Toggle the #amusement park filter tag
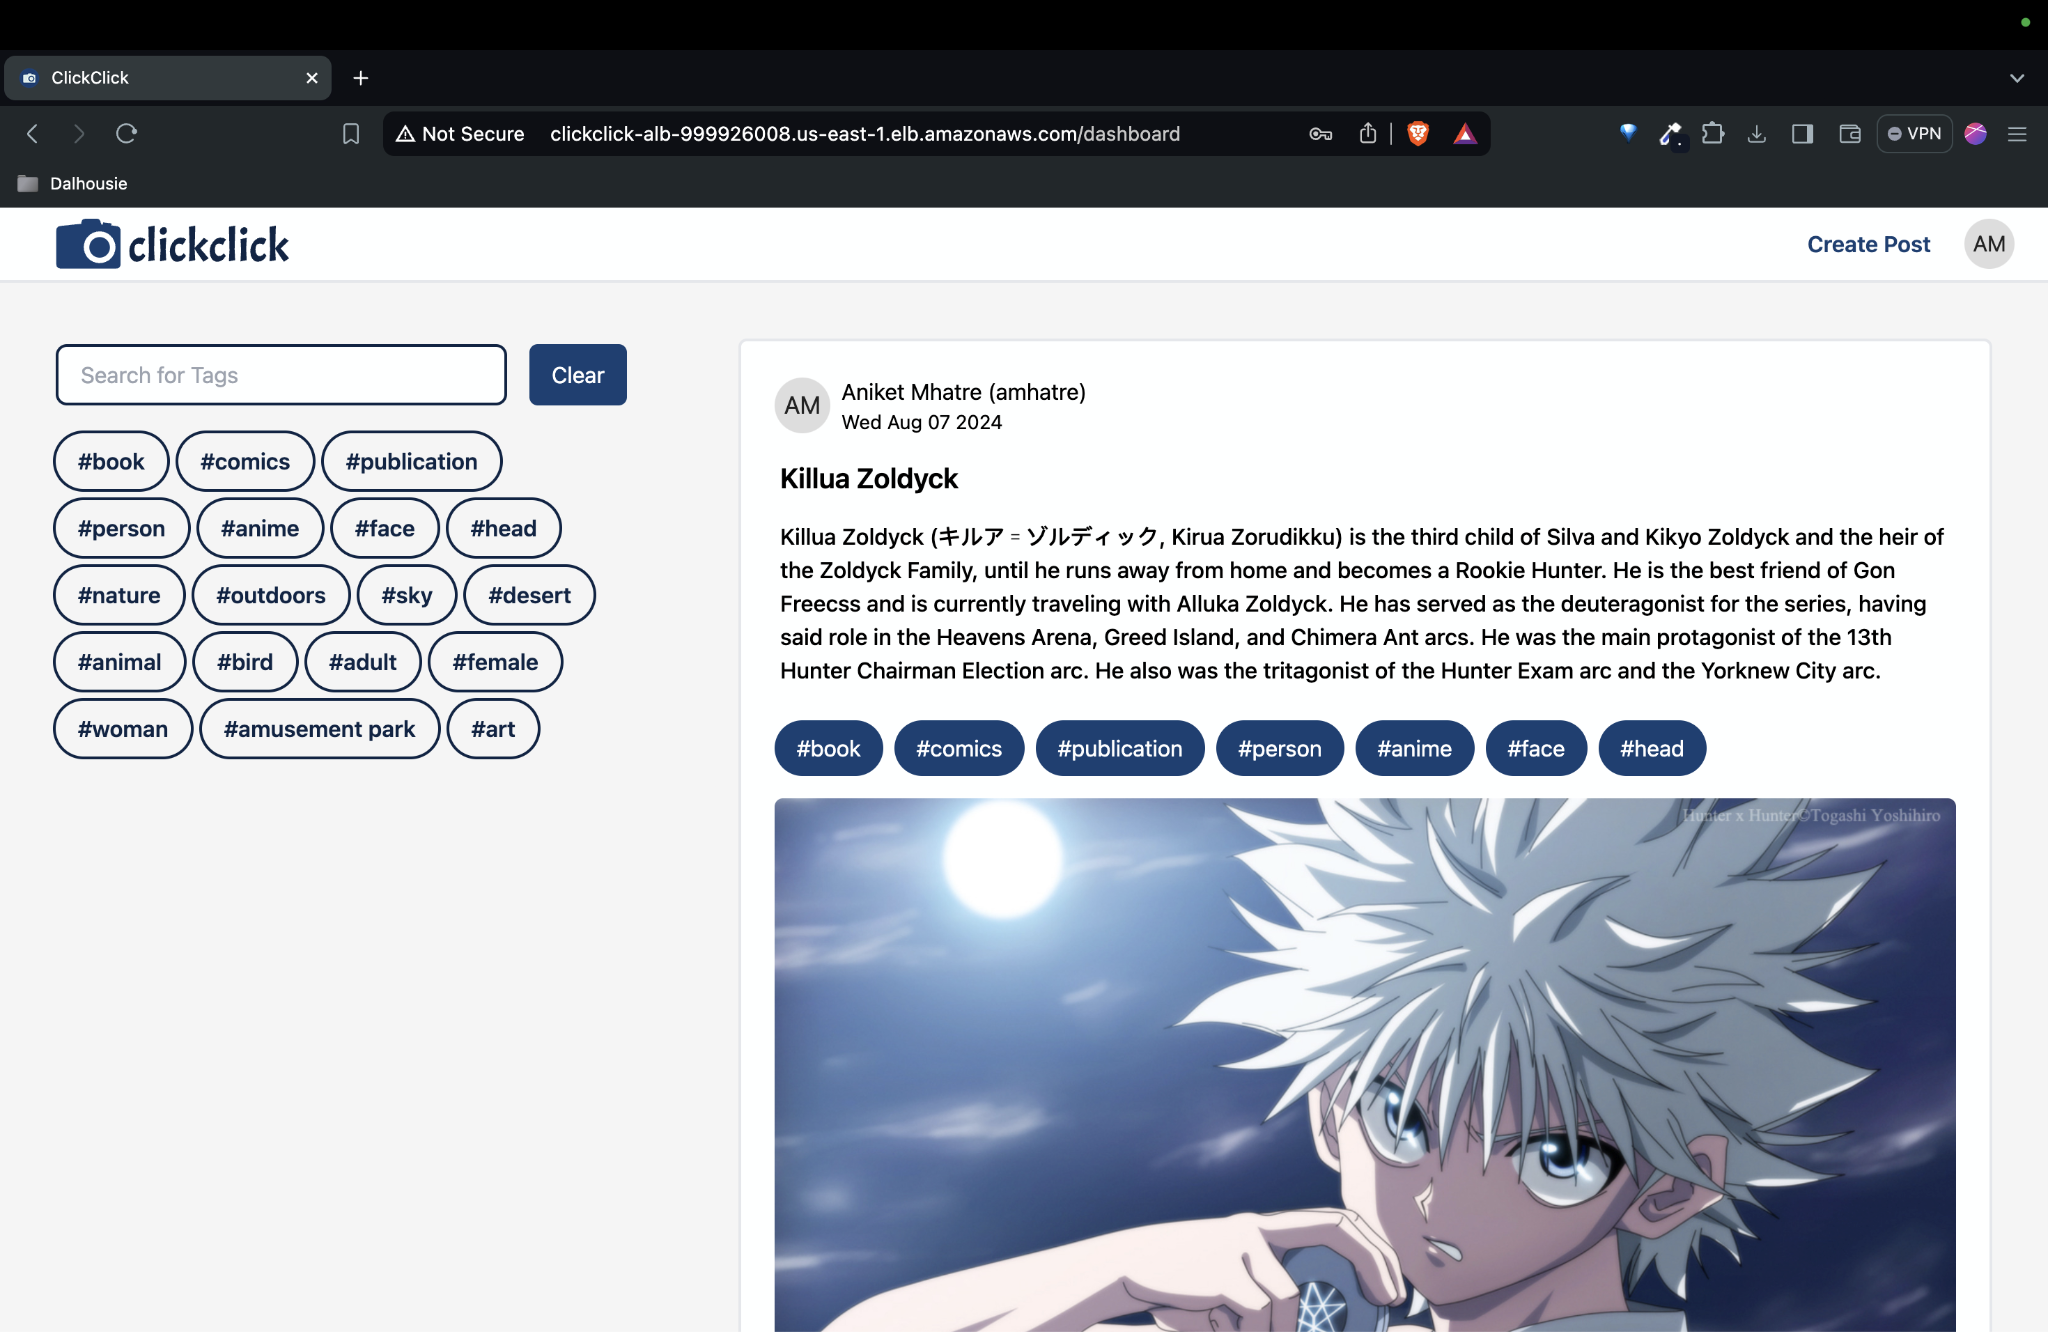Screen dimensions: 2048x1332 pyautogui.click(x=319, y=729)
